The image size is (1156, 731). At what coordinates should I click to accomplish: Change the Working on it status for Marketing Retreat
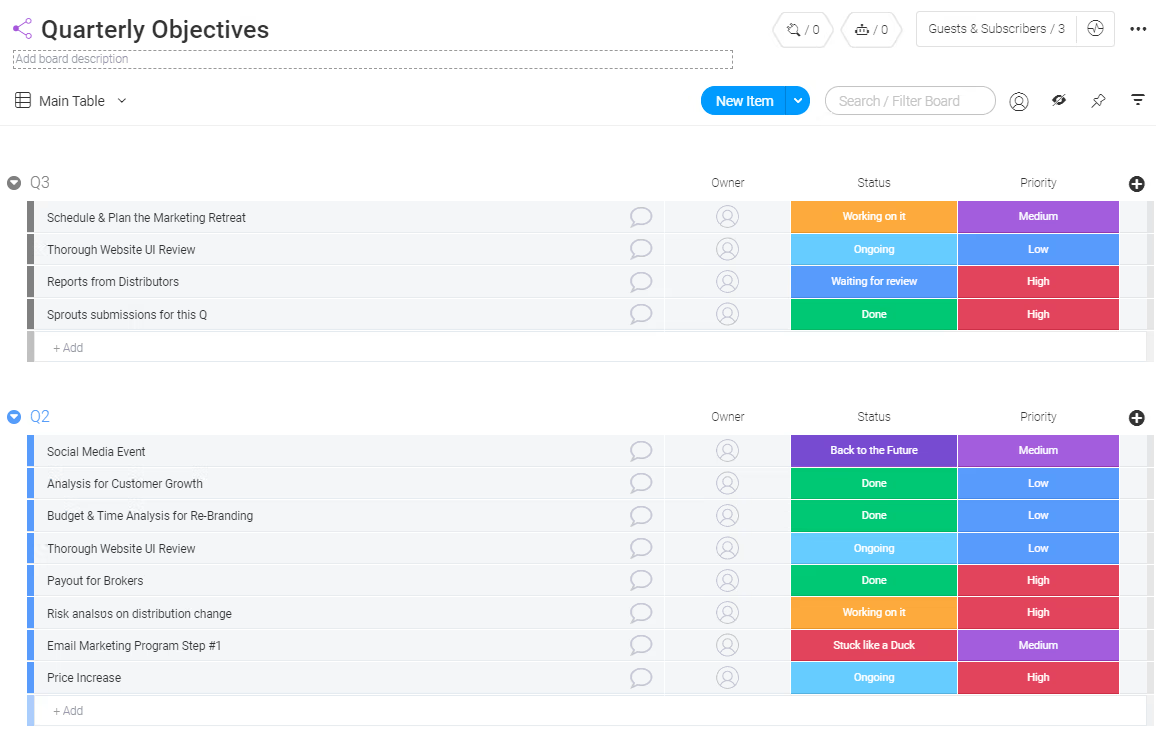pyautogui.click(x=873, y=216)
